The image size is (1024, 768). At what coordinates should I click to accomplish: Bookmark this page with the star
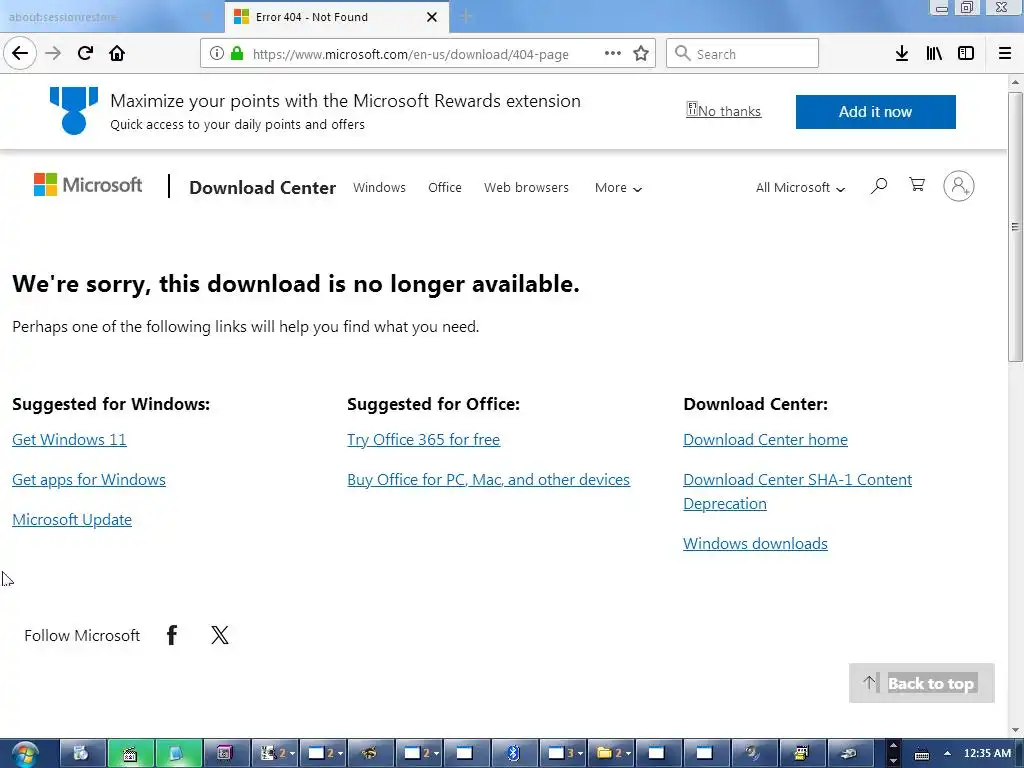(641, 54)
